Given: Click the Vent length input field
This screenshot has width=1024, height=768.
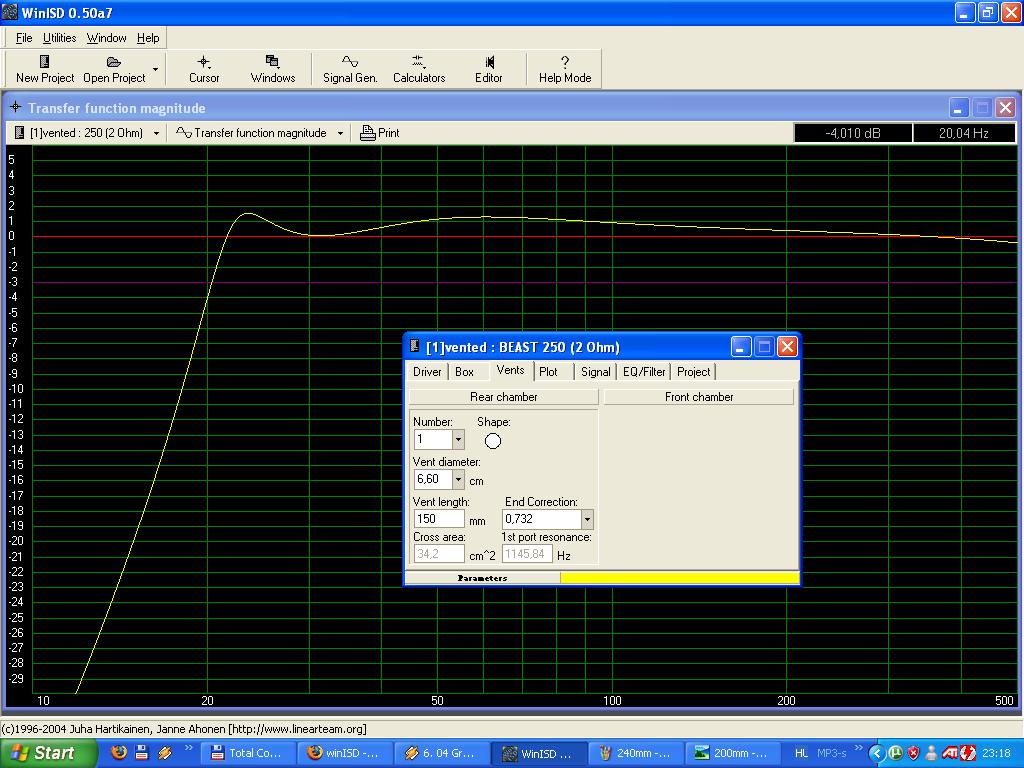Looking at the screenshot, I should coord(439,519).
